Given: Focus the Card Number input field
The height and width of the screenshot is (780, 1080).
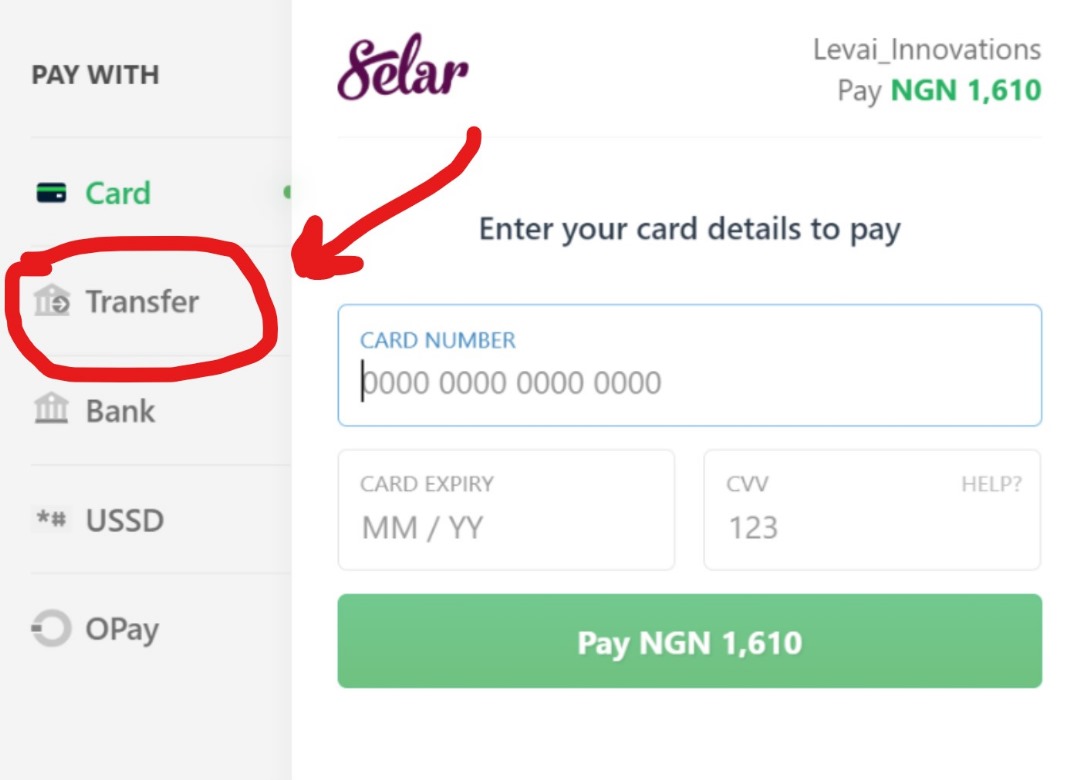Looking at the screenshot, I should pos(689,383).
